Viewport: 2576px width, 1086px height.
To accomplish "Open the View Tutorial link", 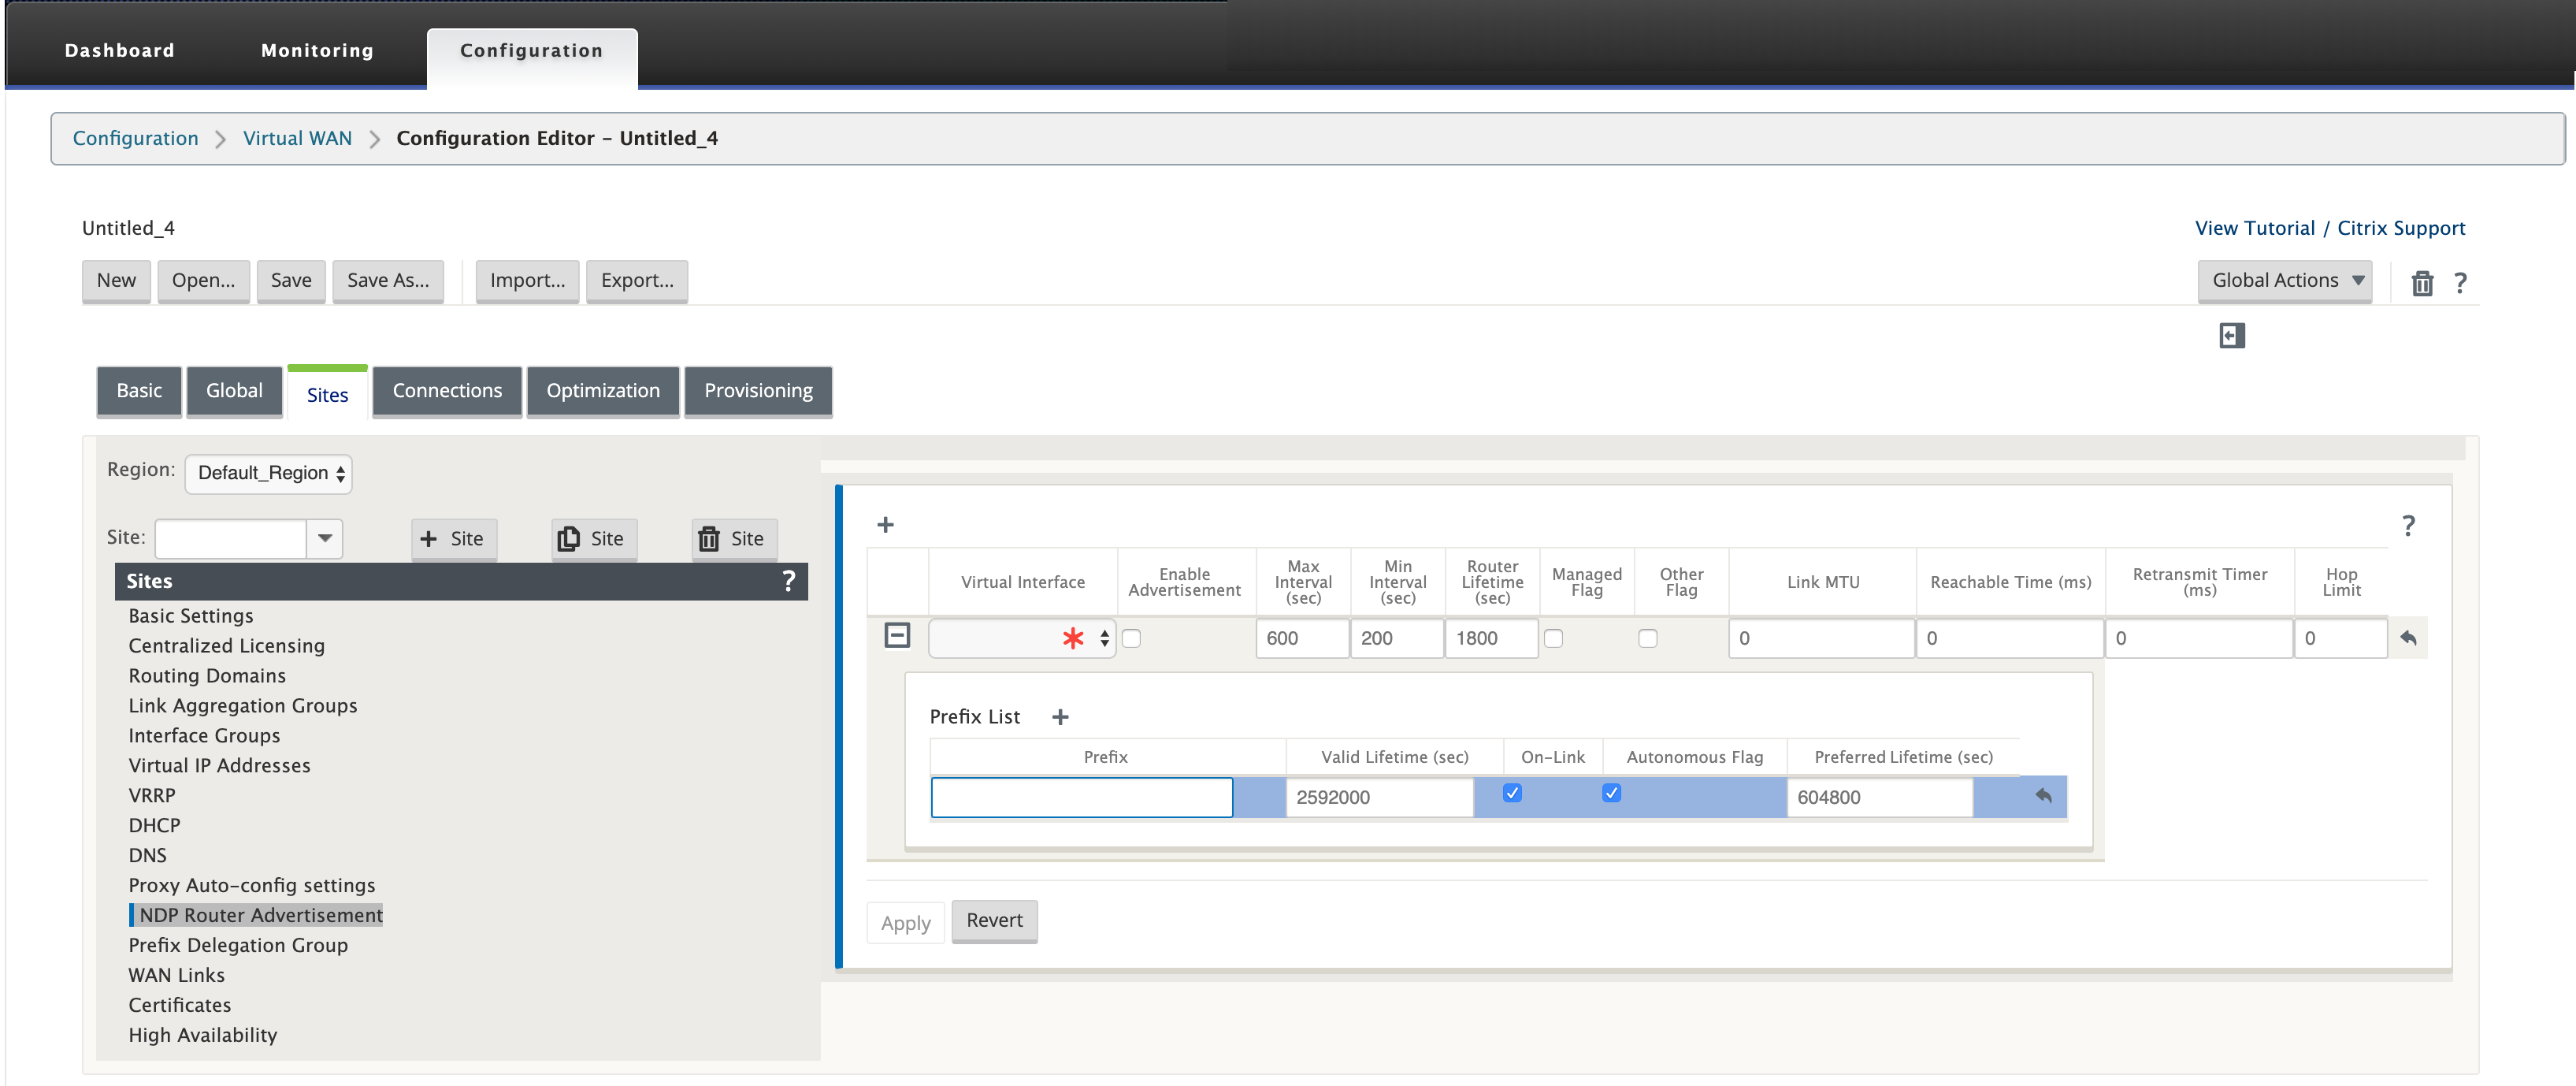I will click(x=2254, y=228).
